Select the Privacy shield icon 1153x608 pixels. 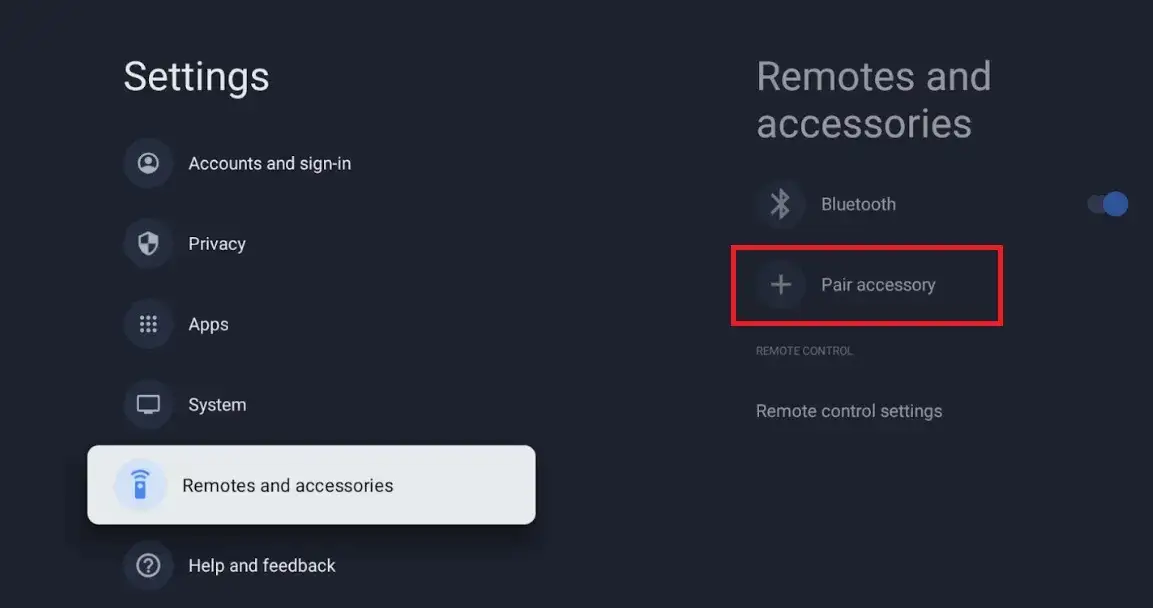point(147,243)
